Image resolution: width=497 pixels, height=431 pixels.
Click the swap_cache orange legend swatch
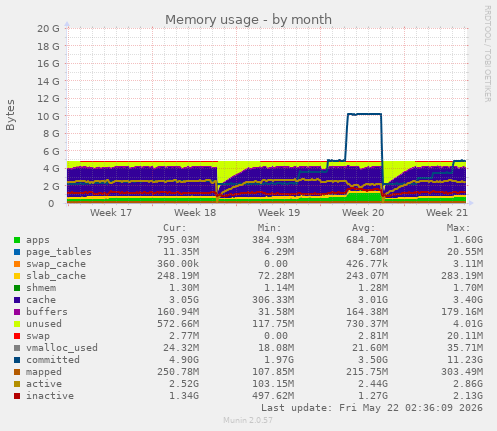(x=17, y=264)
